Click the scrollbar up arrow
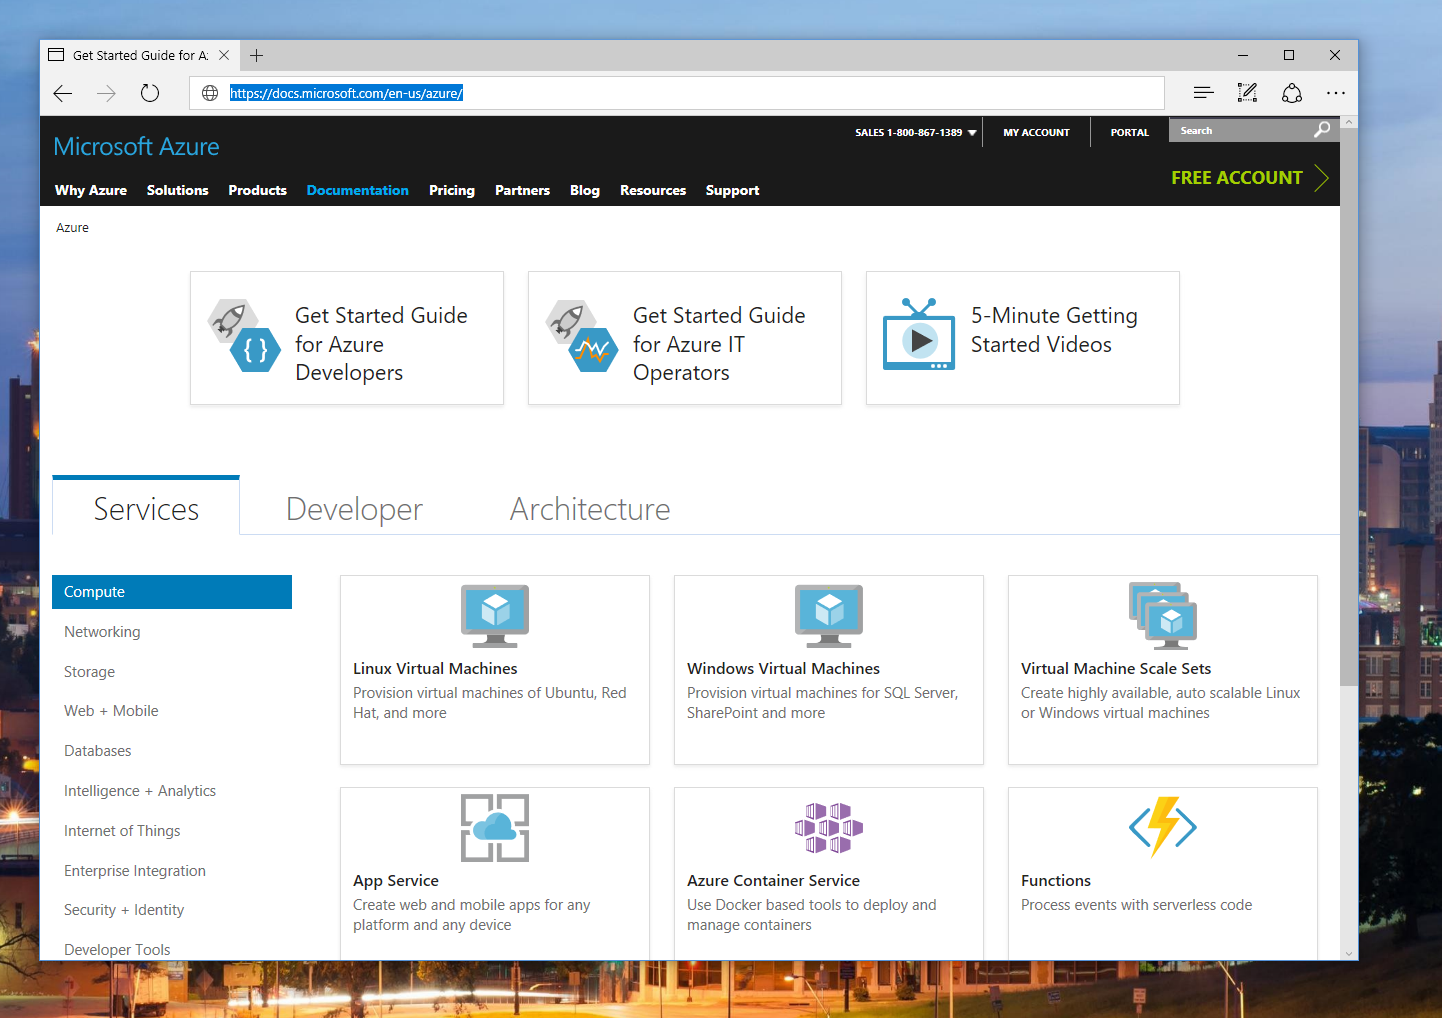Viewport: 1442px width, 1018px height. [x=1349, y=122]
